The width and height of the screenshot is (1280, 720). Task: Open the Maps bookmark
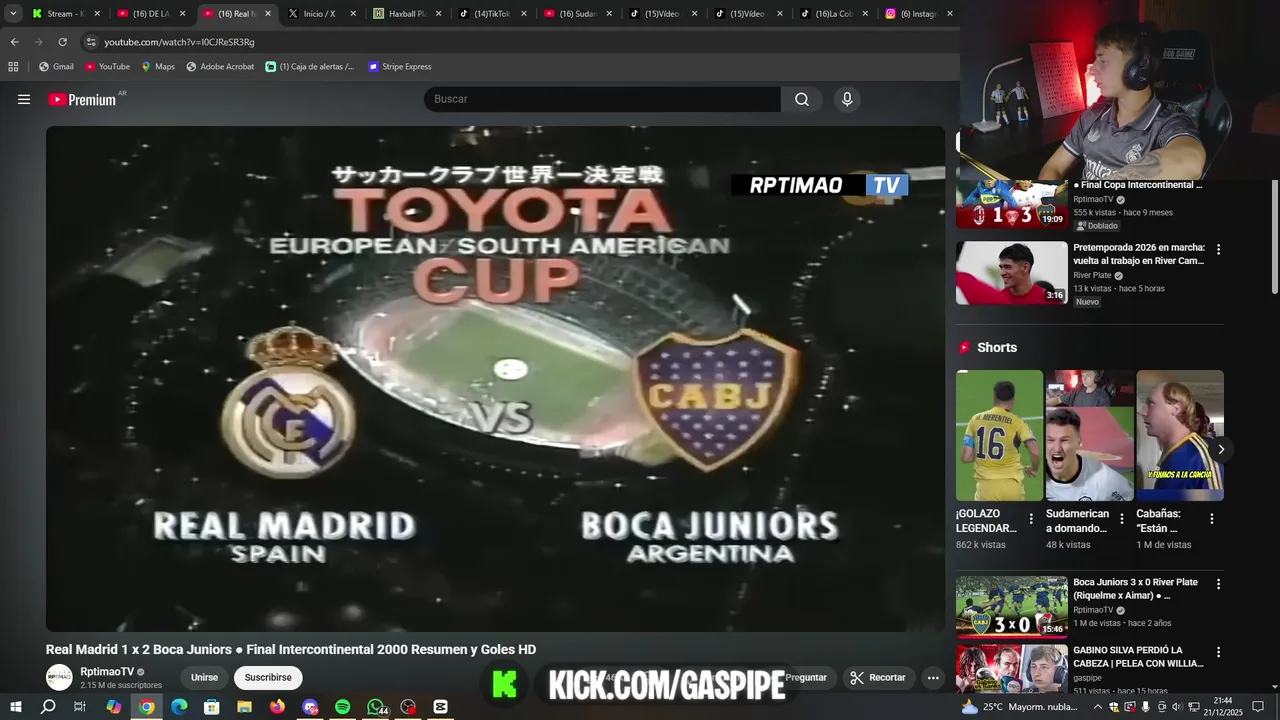[x=158, y=67]
